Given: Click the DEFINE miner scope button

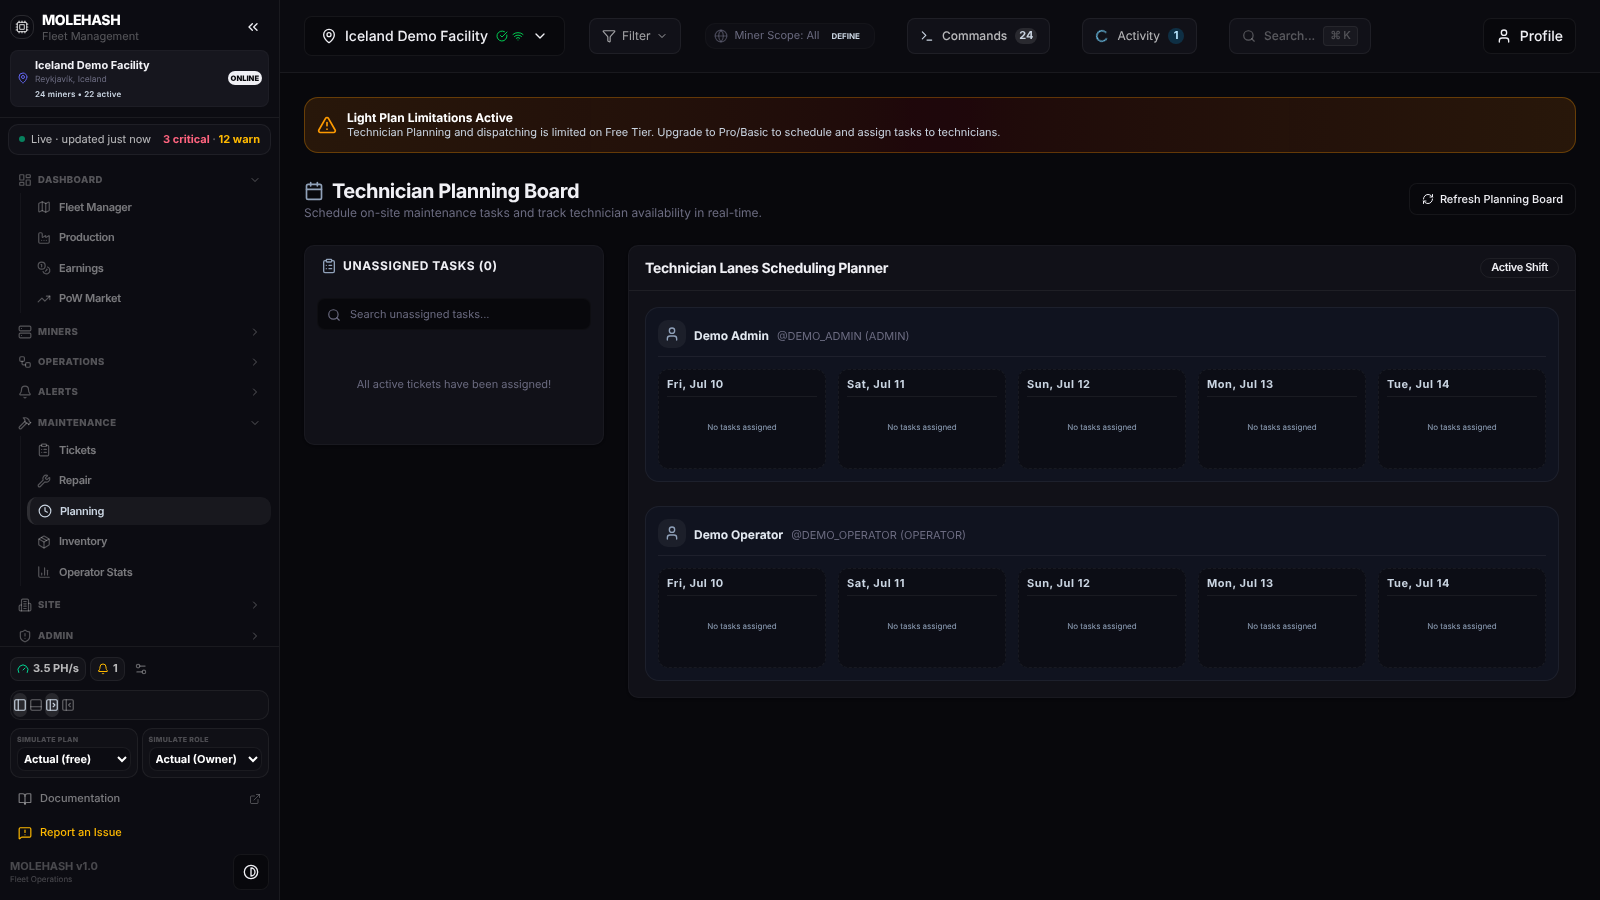Looking at the screenshot, I should [x=845, y=36].
